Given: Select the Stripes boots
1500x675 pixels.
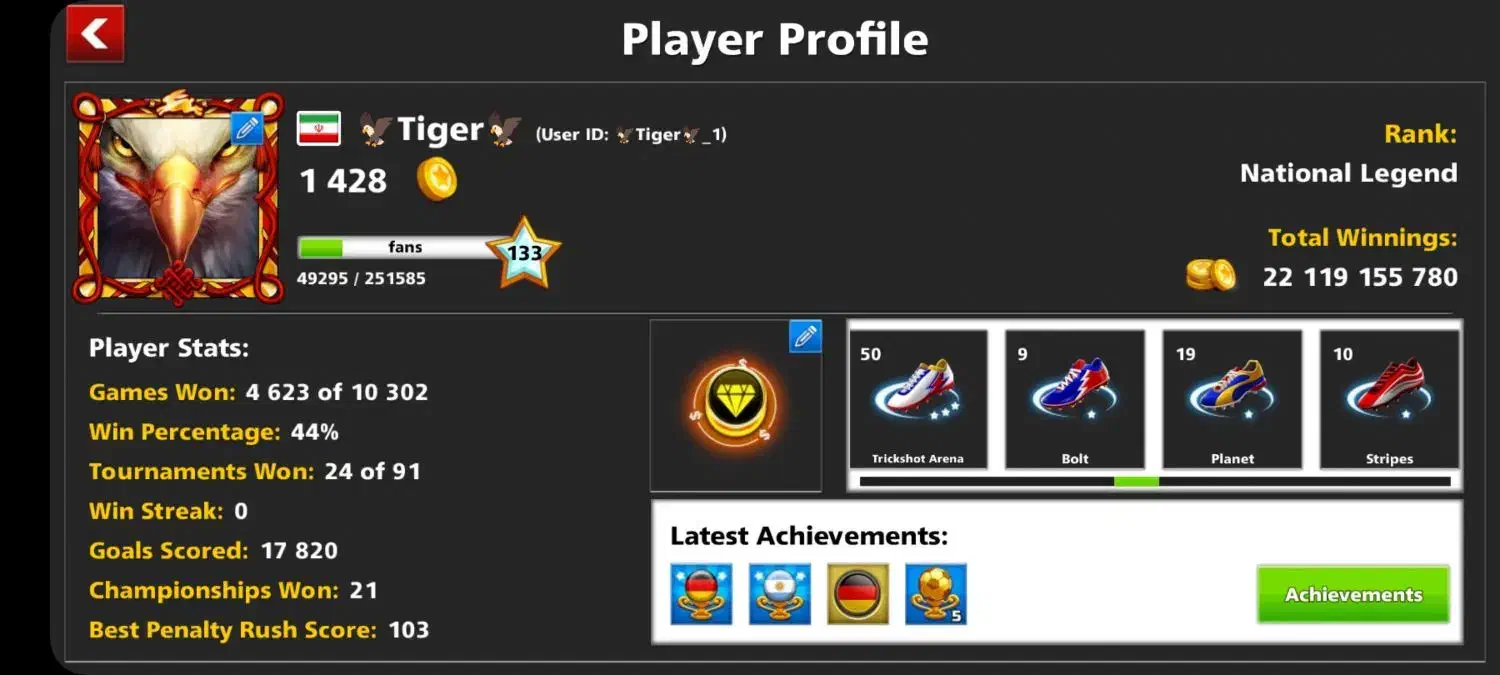Looking at the screenshot, I should pyautogui.click(x=1389, y=399).
